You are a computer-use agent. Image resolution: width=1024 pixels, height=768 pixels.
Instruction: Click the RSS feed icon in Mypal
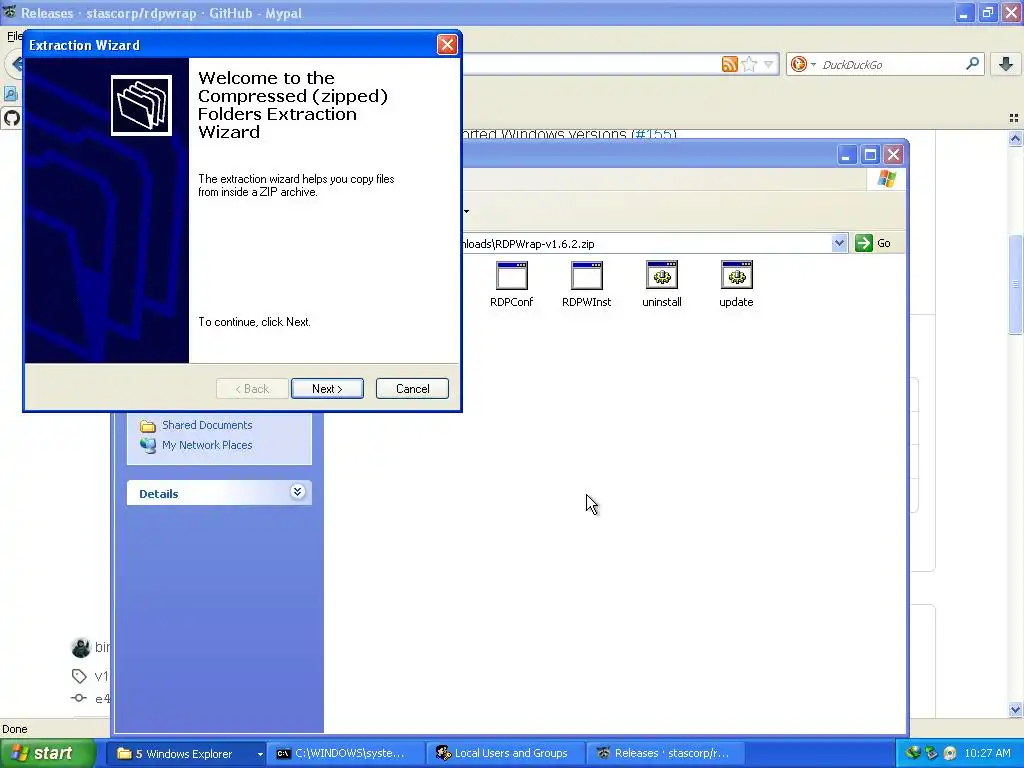tap(729, 64)
